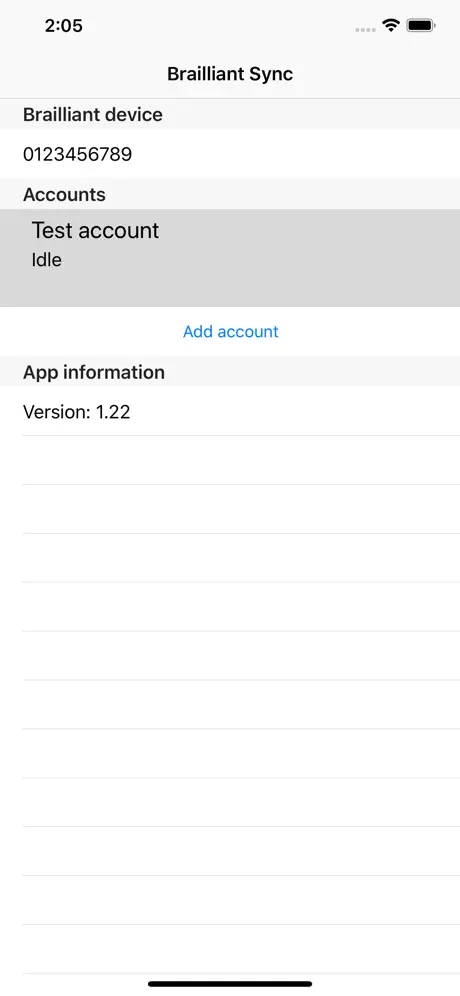Viewport: 460px width, 996px height.
Task: Tap the 2:05 clock in status bar
Action: click(x=64, y=26)
